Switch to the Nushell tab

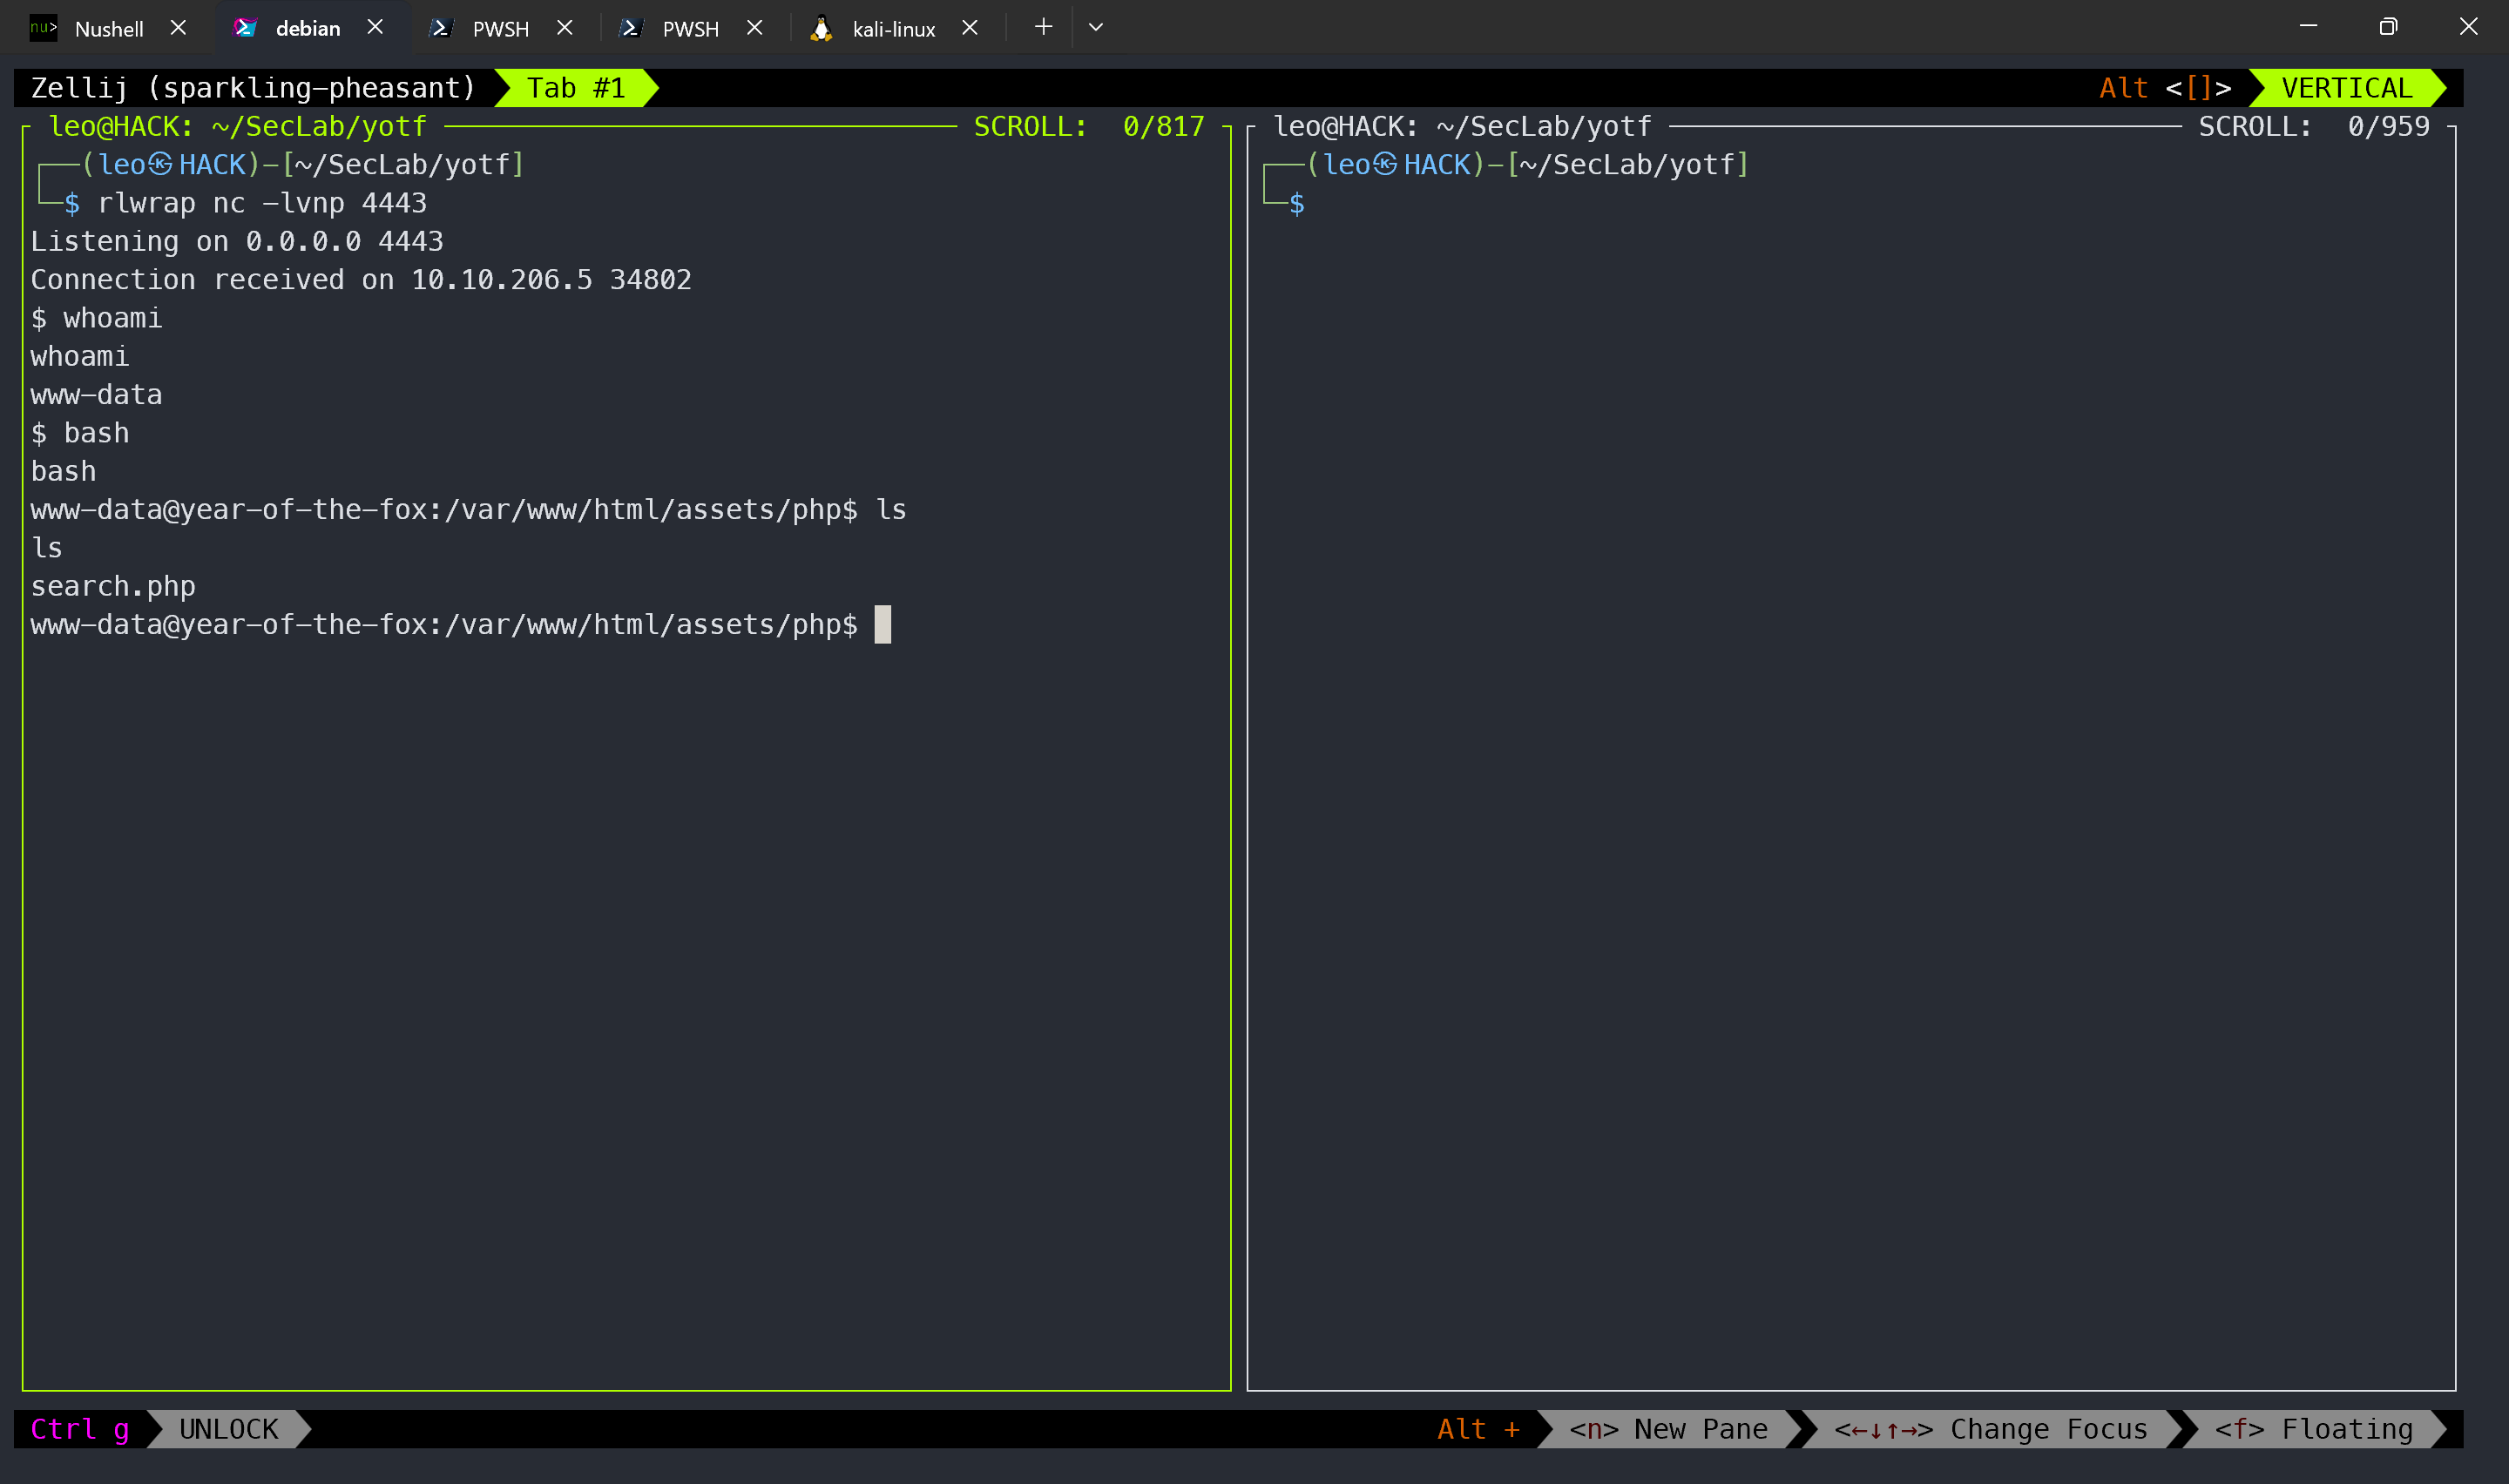[108, 28]
